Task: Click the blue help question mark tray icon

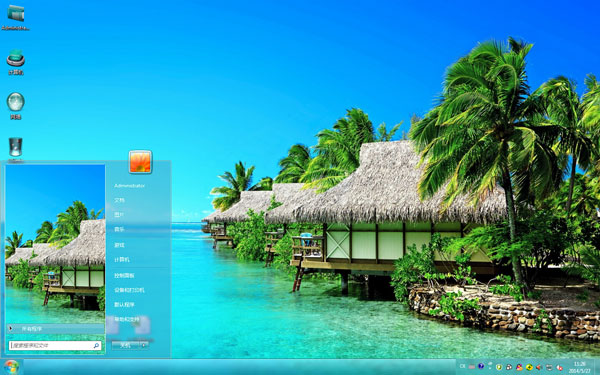Action: (x=481, y=366)
